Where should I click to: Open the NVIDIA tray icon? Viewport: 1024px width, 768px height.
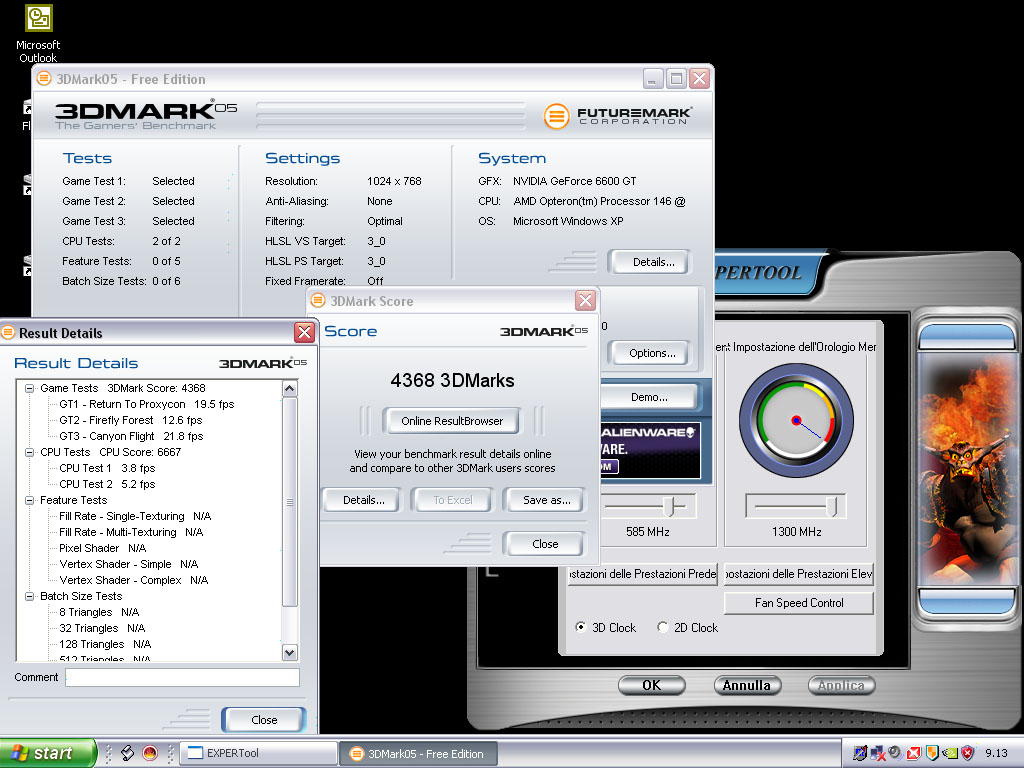click(950, 753)
